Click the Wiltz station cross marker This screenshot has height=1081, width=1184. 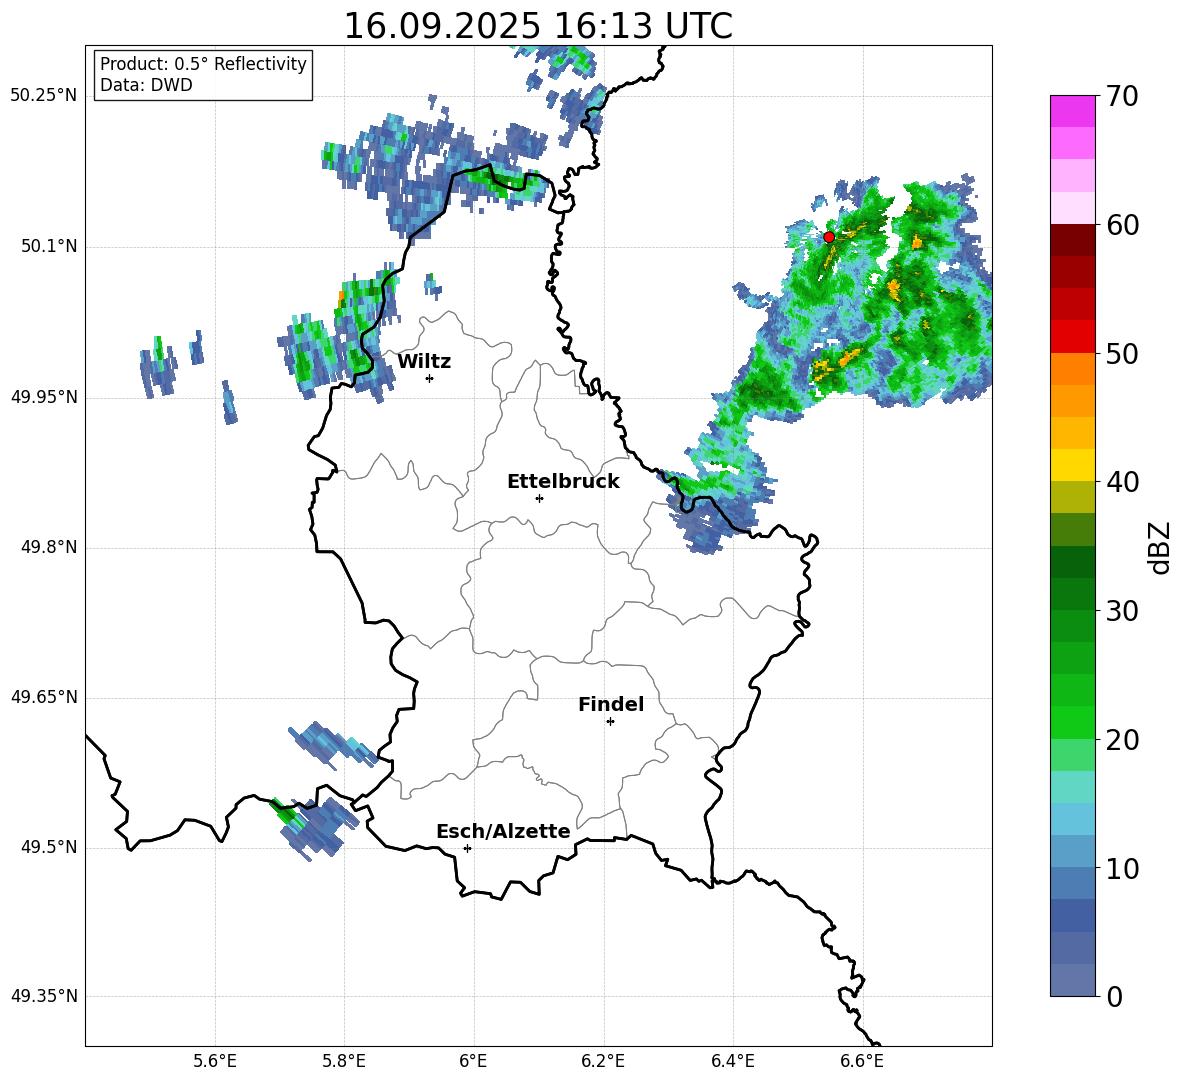430,378
